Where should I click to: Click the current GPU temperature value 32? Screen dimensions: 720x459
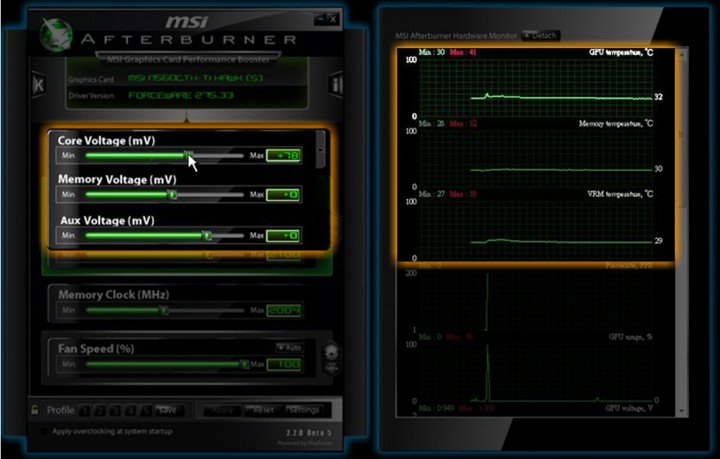pos(658,97)
